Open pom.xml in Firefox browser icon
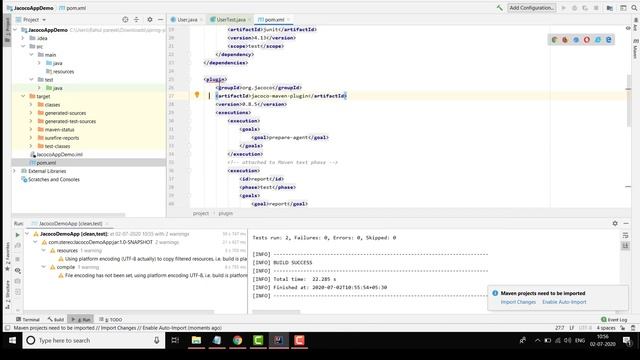The image size is (640, 360). click(x=565, y=40)
